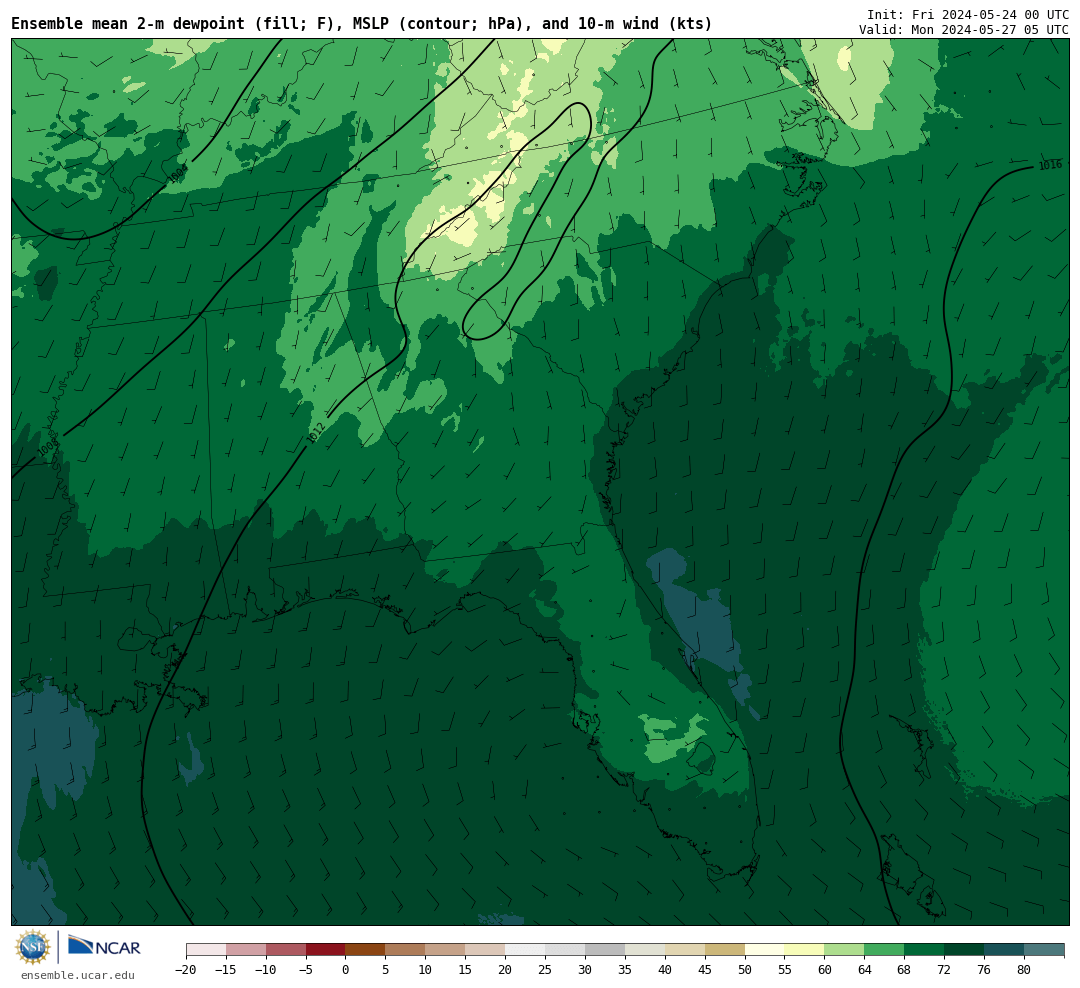Image resolution: width=1080 pixels, height=988 pixels.
Task: Select the colorbar swatch between 20 and 25
Action: [526, 950]
